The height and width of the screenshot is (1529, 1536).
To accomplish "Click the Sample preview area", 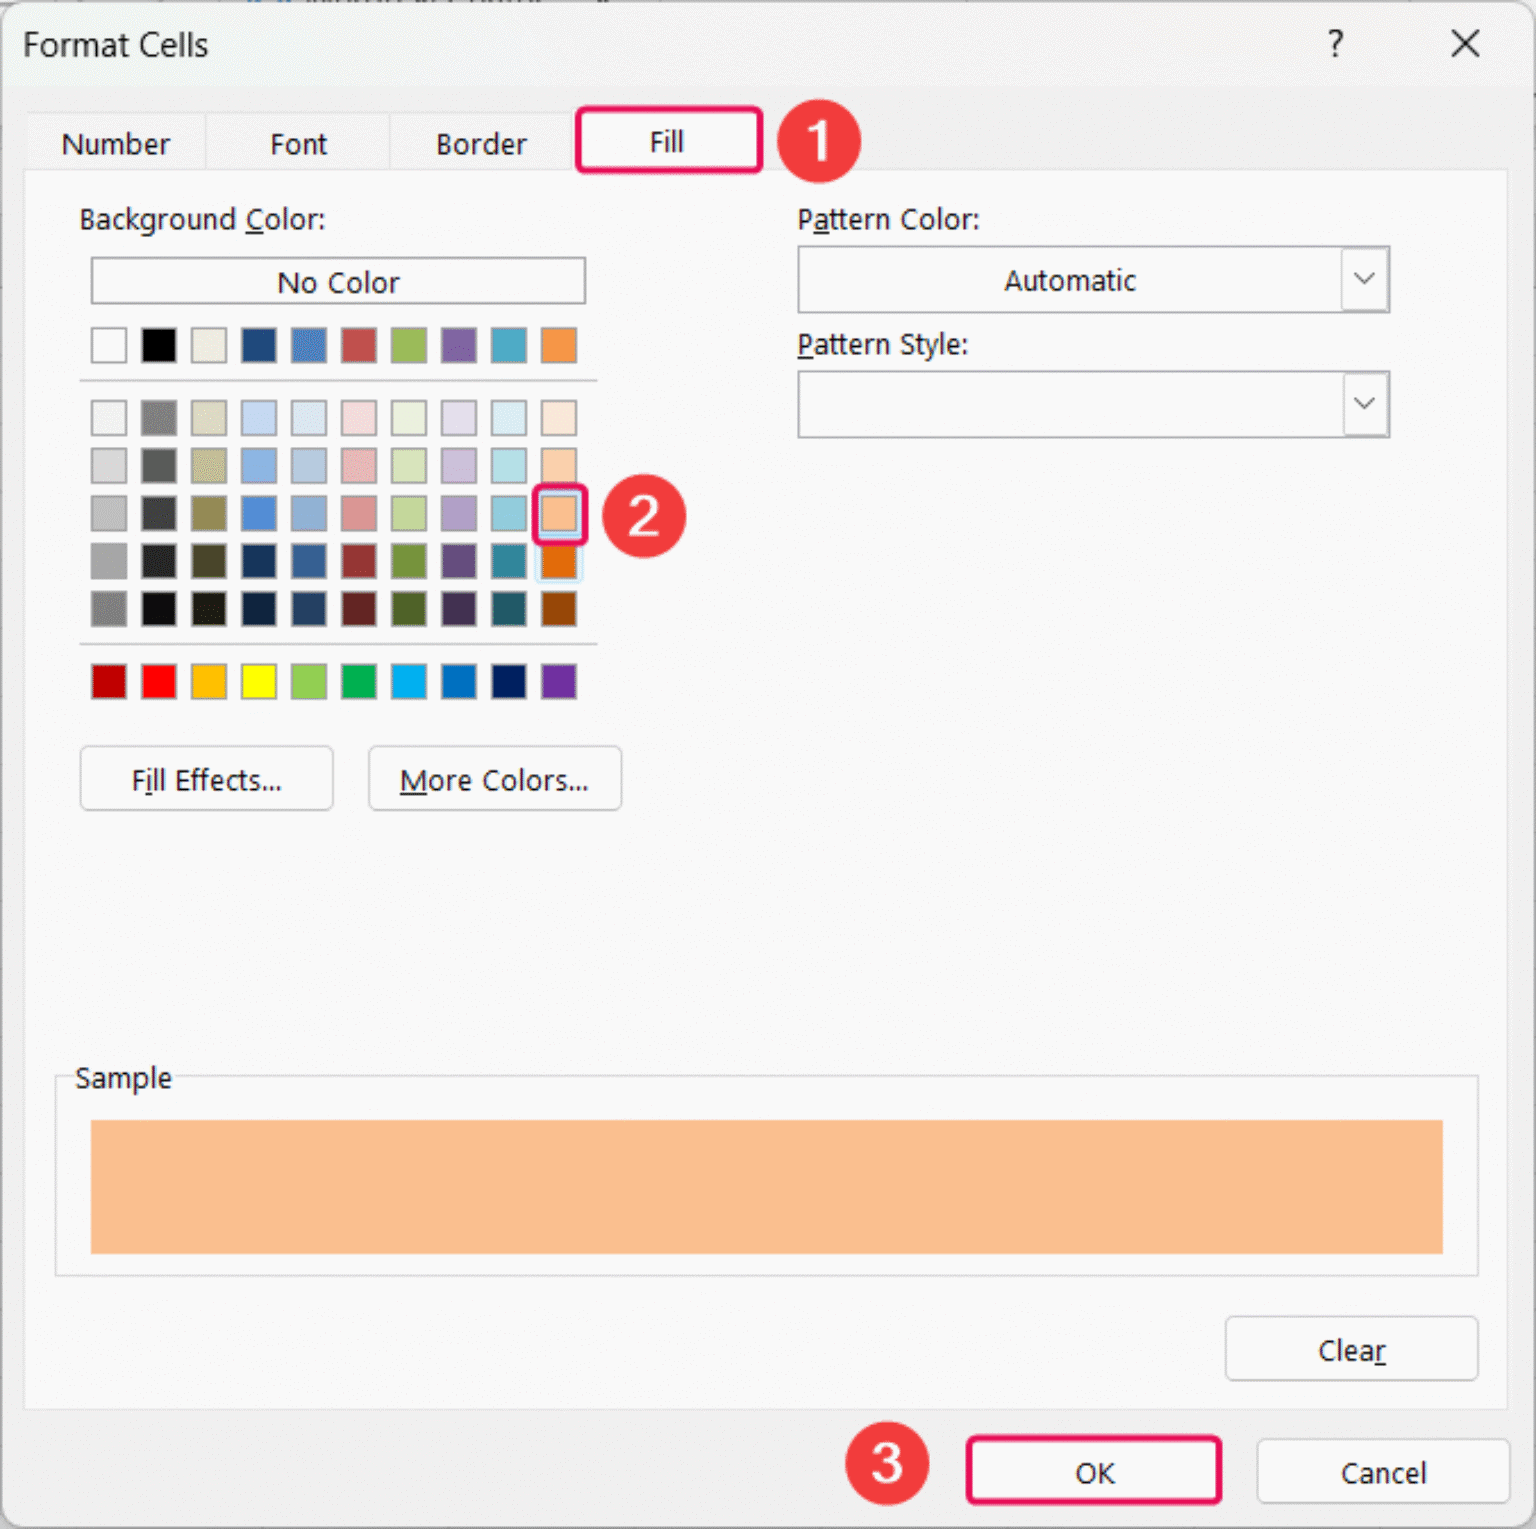I will [766, 1186].
